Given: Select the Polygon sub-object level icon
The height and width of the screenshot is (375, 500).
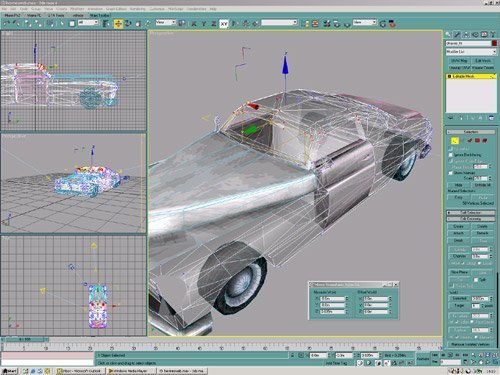Looking at the screenshot, I should tap(477, 141).
